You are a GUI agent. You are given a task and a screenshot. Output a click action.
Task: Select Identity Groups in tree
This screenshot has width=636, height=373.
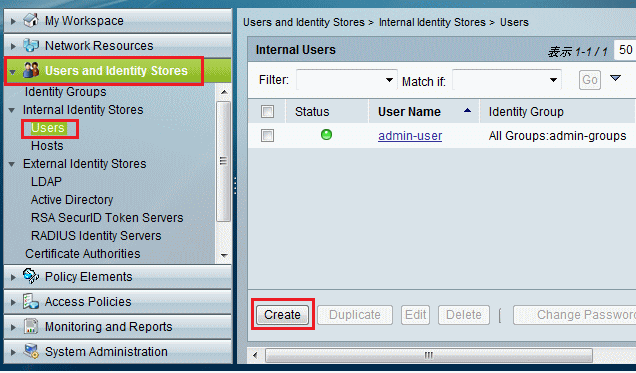tap(65, 92)
